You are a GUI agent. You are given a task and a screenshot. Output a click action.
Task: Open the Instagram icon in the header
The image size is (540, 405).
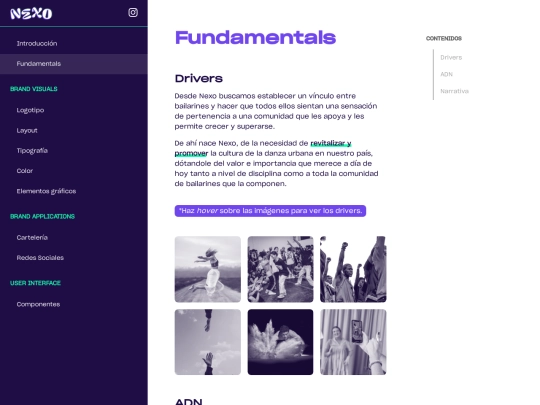(x=133, y=13)
